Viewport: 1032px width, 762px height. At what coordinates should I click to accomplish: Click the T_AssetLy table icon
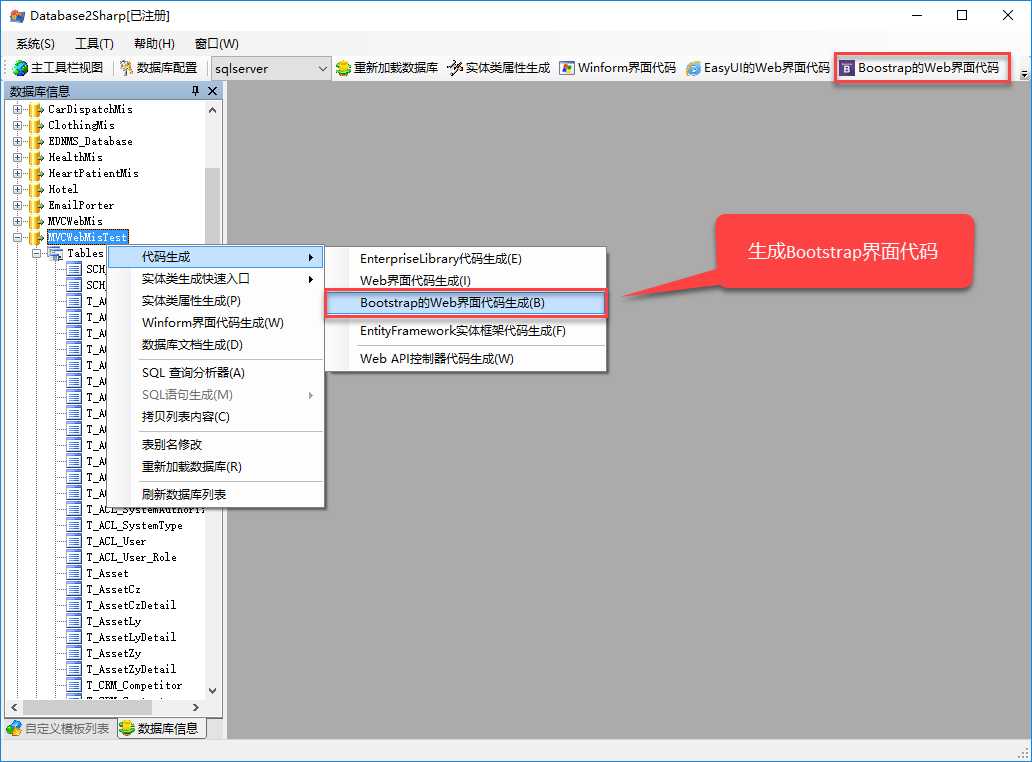pyautogui.click(x=74, y=622)
